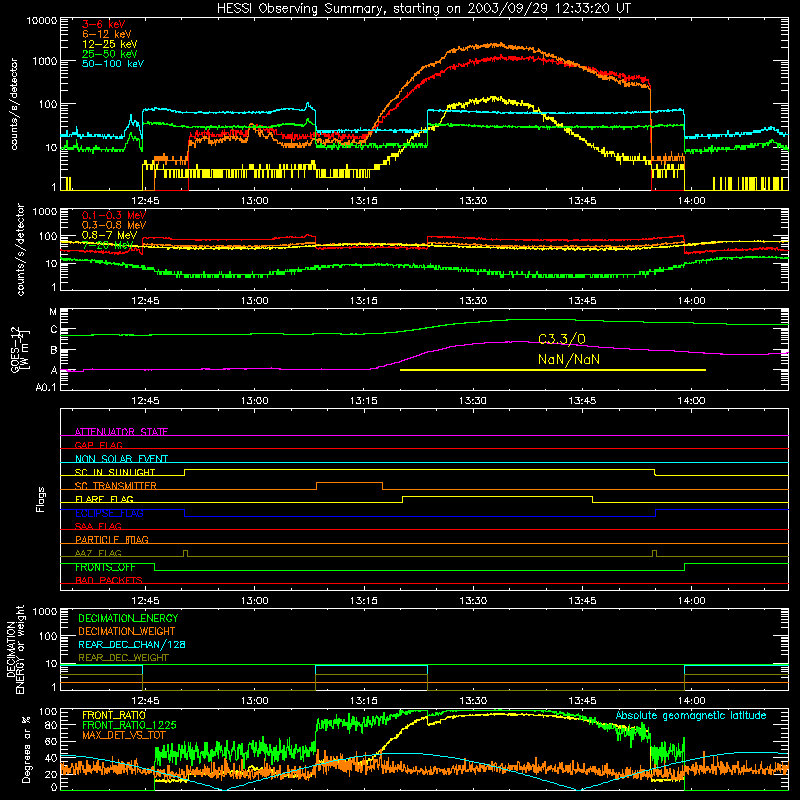The image size is (800, 800).
Task: Click the SC_IN_SUNLIGHT flag label
Action: (x=115, y=472)
